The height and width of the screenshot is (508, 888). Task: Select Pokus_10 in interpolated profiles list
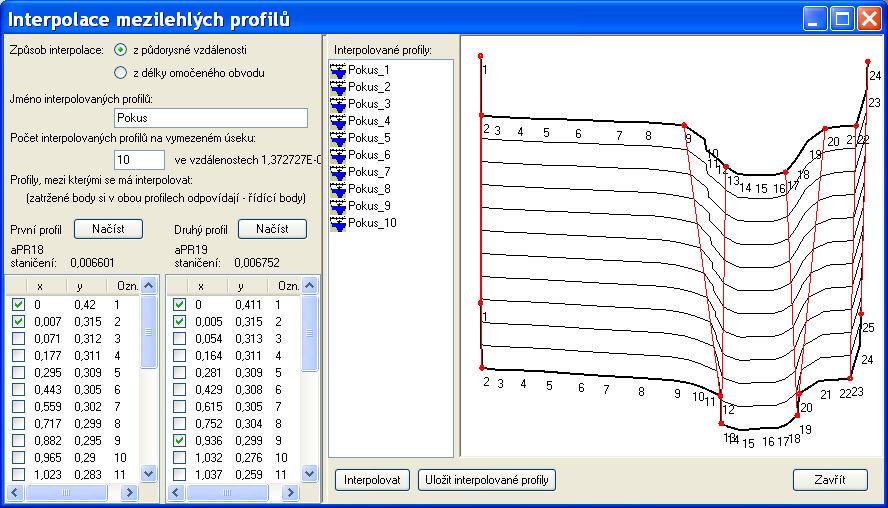coord(372,223)
